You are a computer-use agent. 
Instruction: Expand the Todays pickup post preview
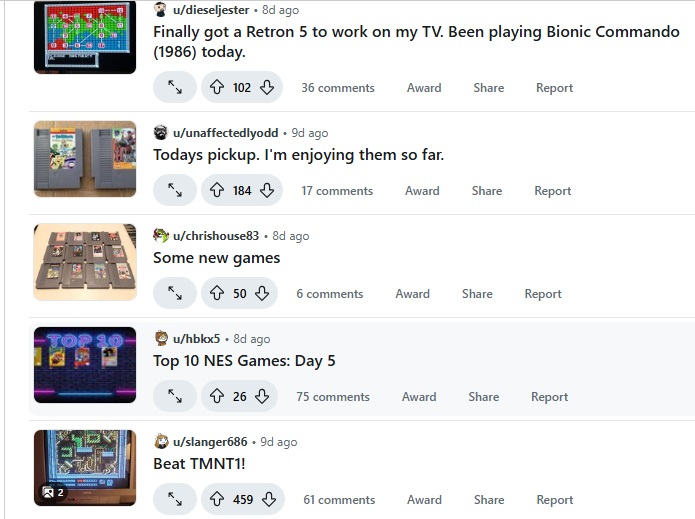pos(175,191)
